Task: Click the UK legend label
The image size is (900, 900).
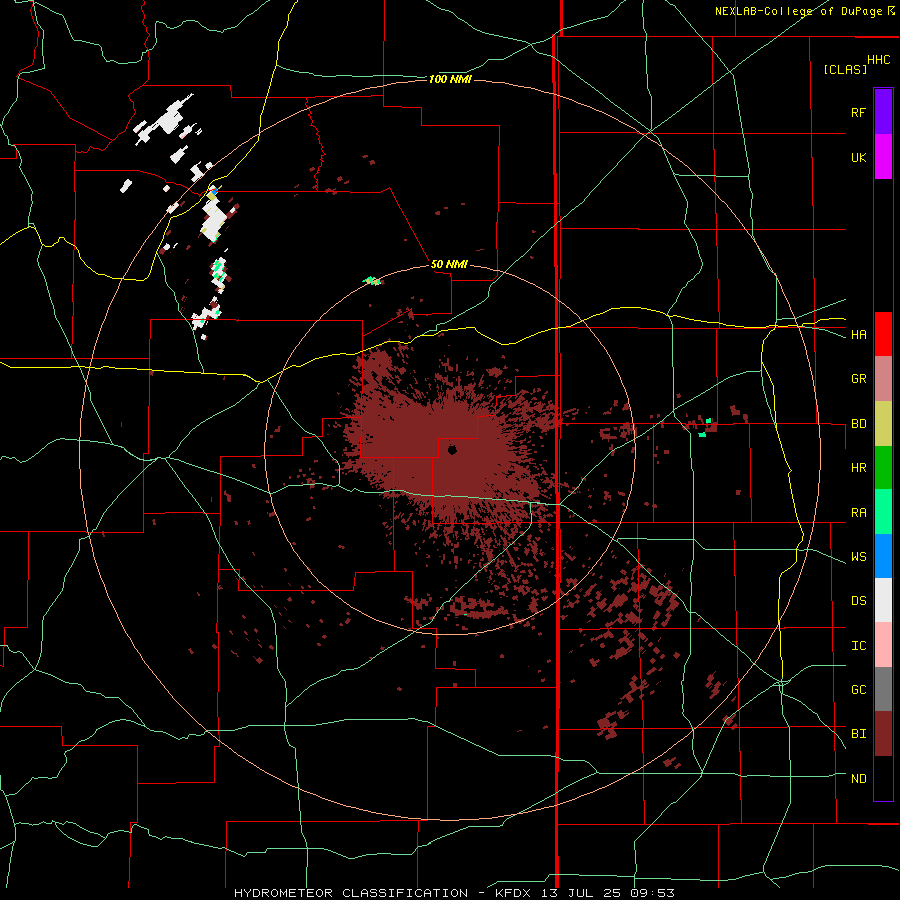Action: pos(858,157)
